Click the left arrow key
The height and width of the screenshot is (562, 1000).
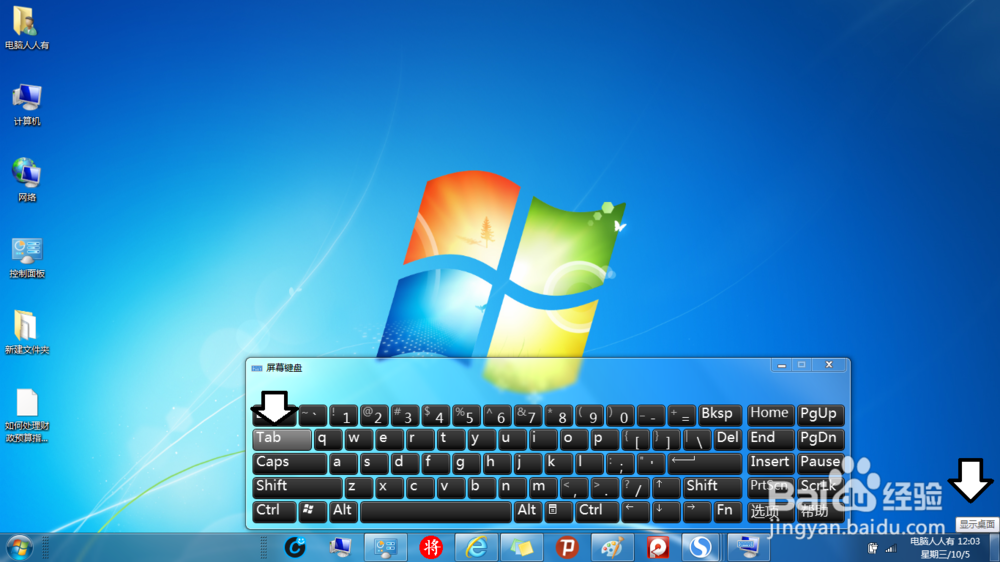click(x=635, y=511)
